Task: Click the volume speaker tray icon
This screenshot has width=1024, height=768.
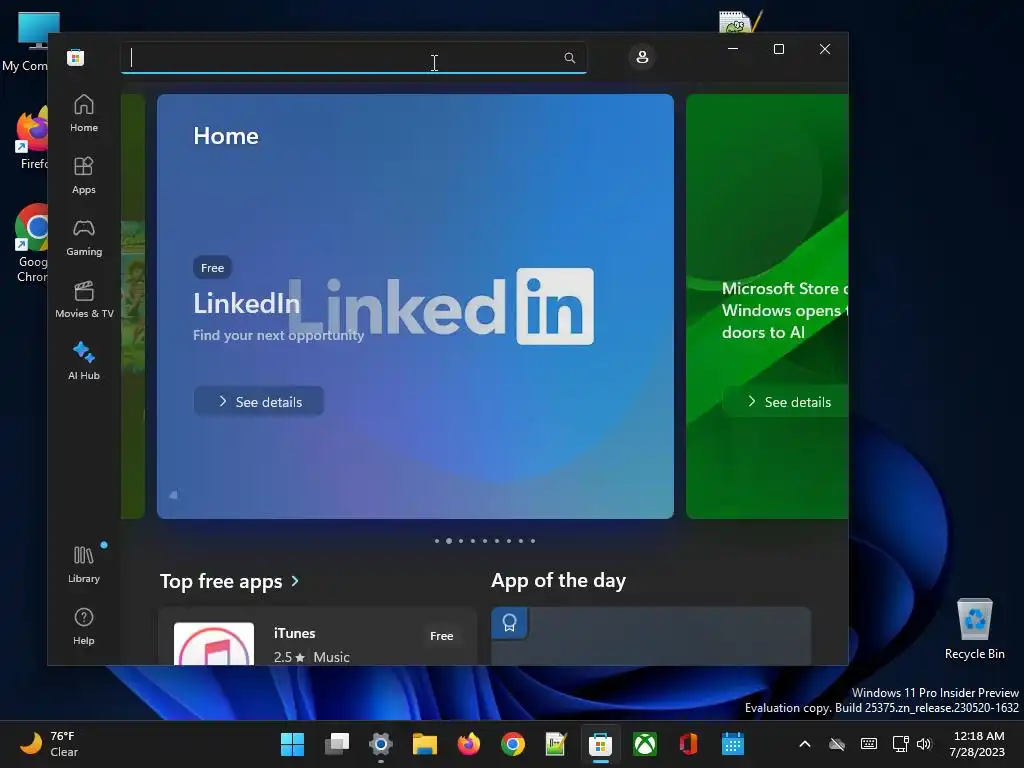Action: pyautogui.click(x=923, y=744)
